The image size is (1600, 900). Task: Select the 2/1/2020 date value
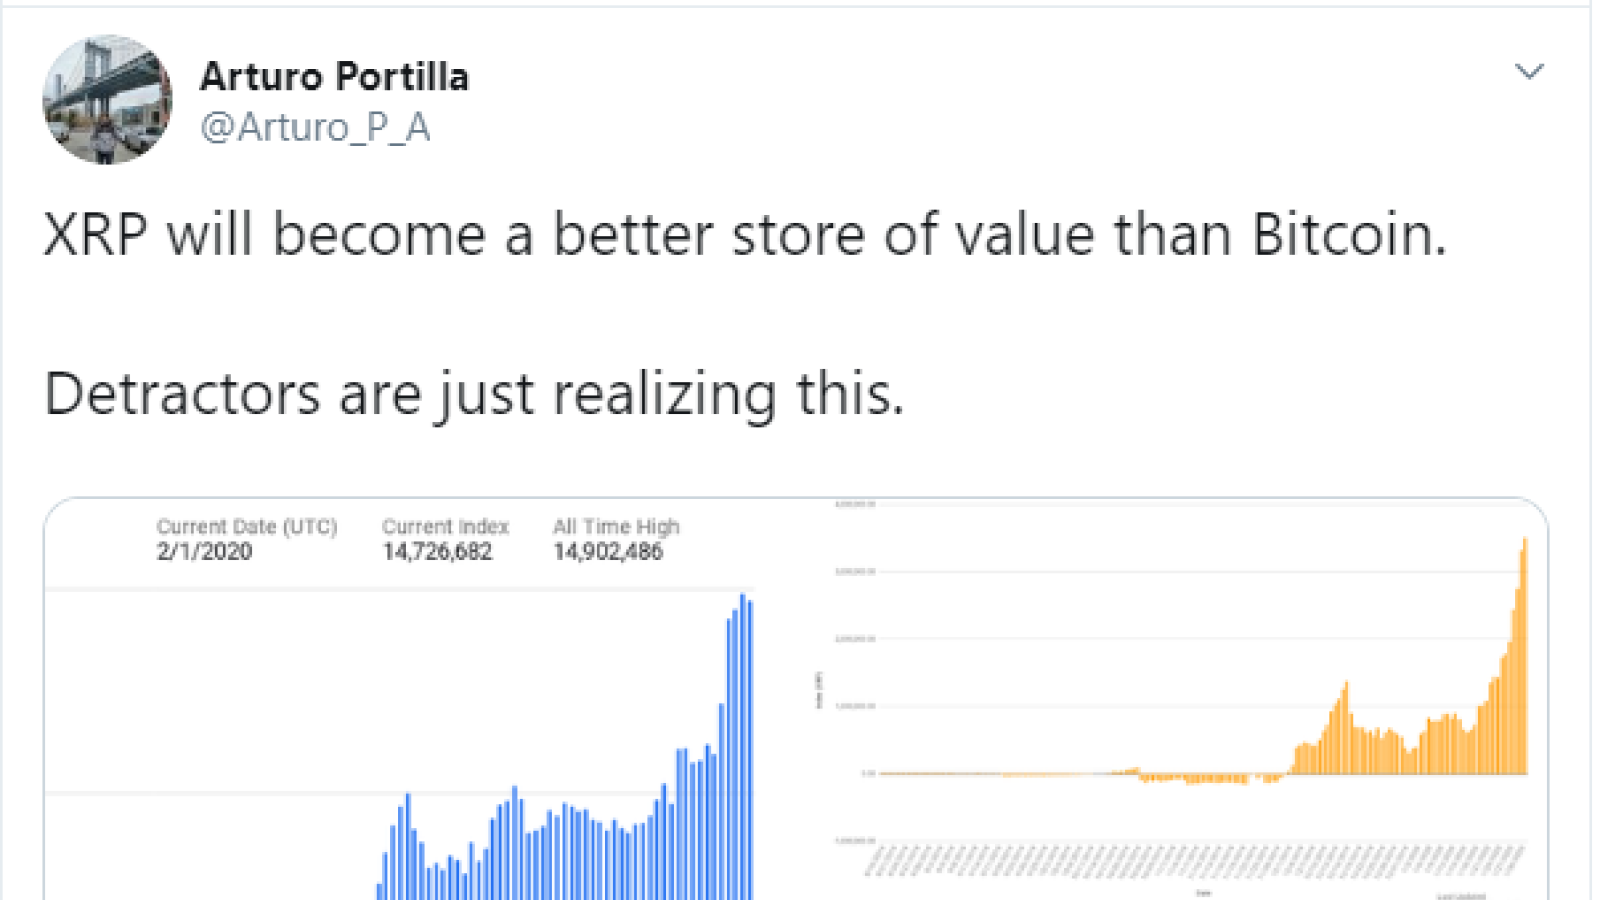point(204,552)
